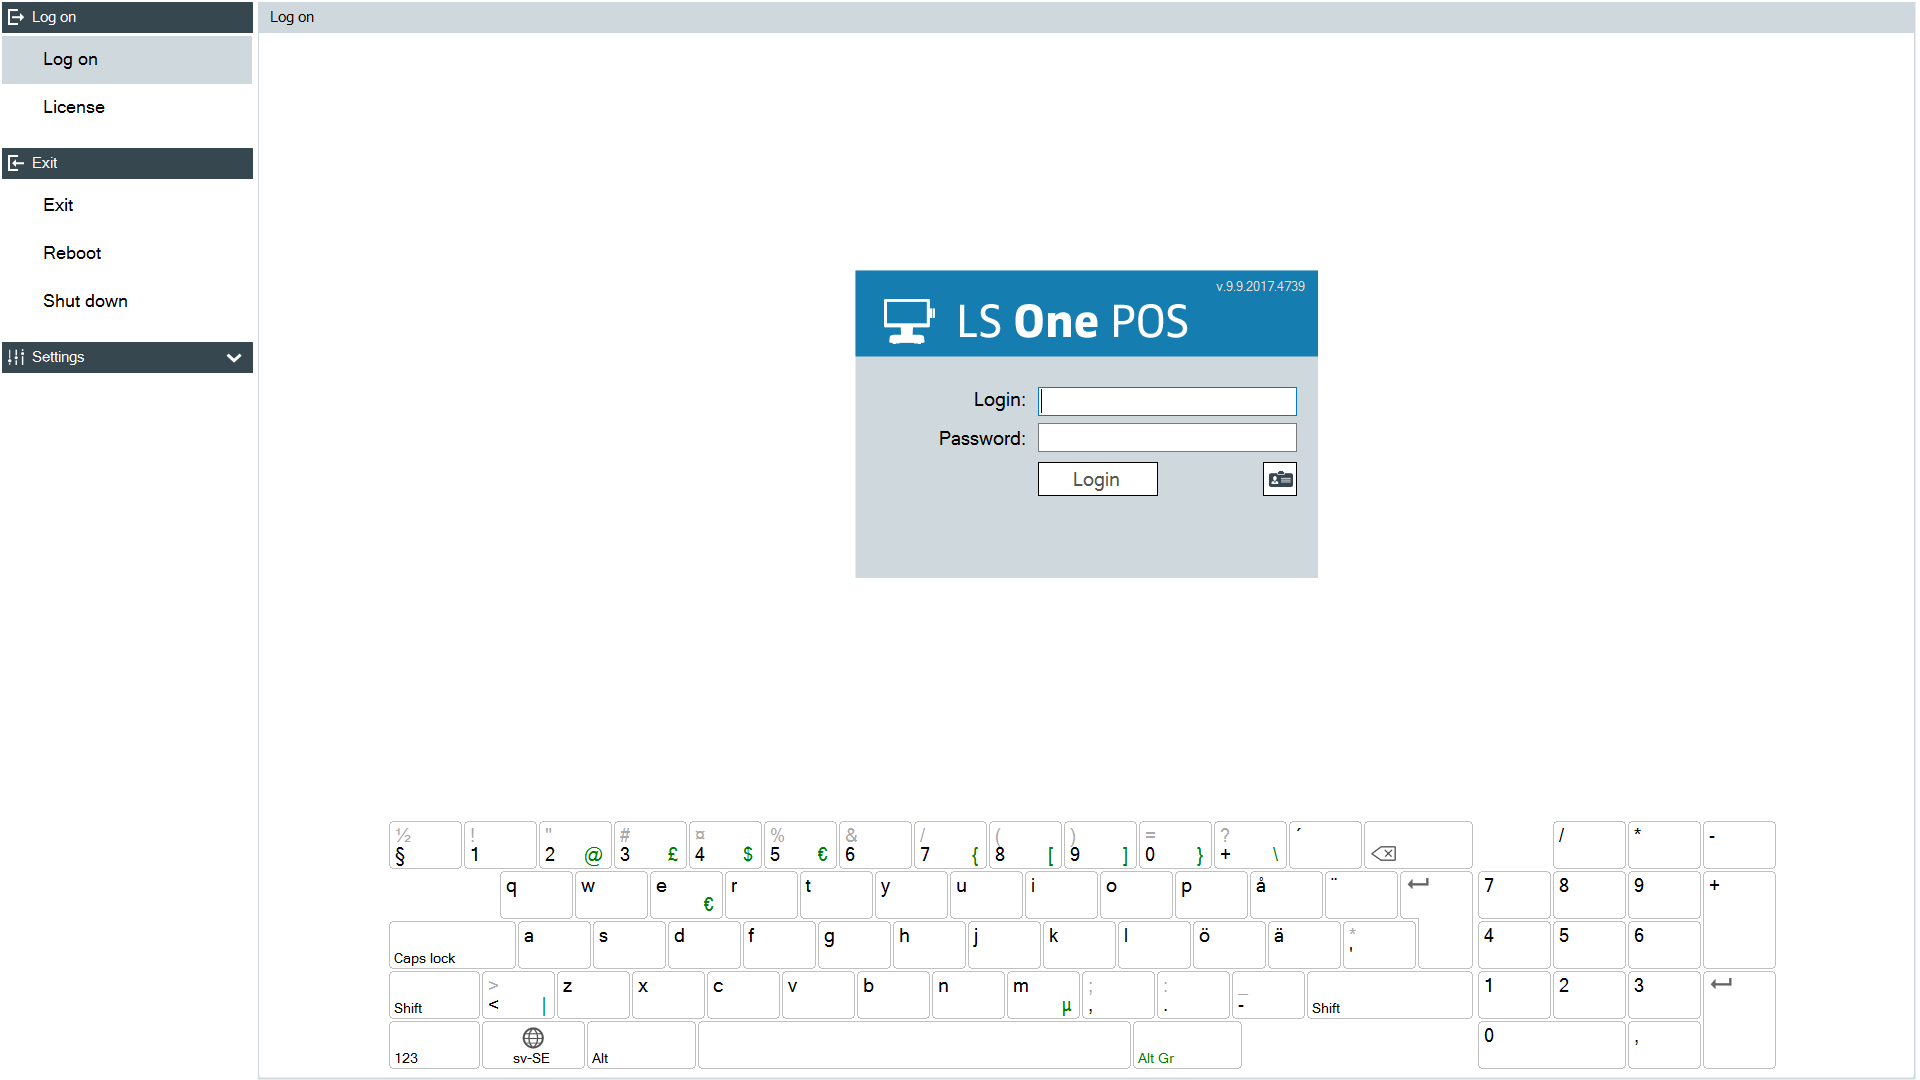
Task: Toggle the right Shift key
Action: (1389, 995)
